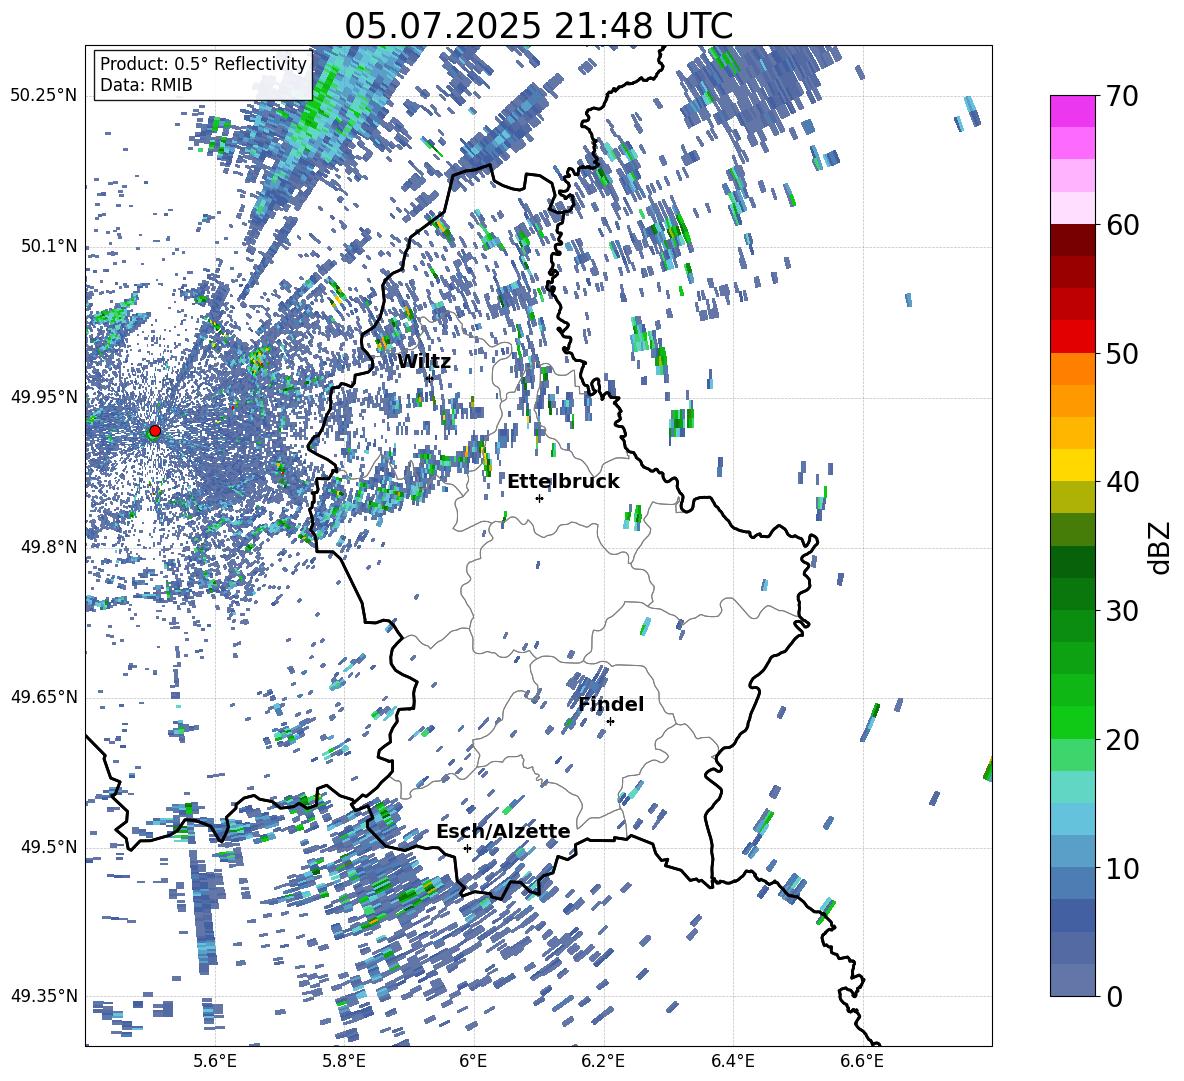Click the dBZ colorbar axis label
This screenshot has height=1081, width=1184.
coord(1161,547)
